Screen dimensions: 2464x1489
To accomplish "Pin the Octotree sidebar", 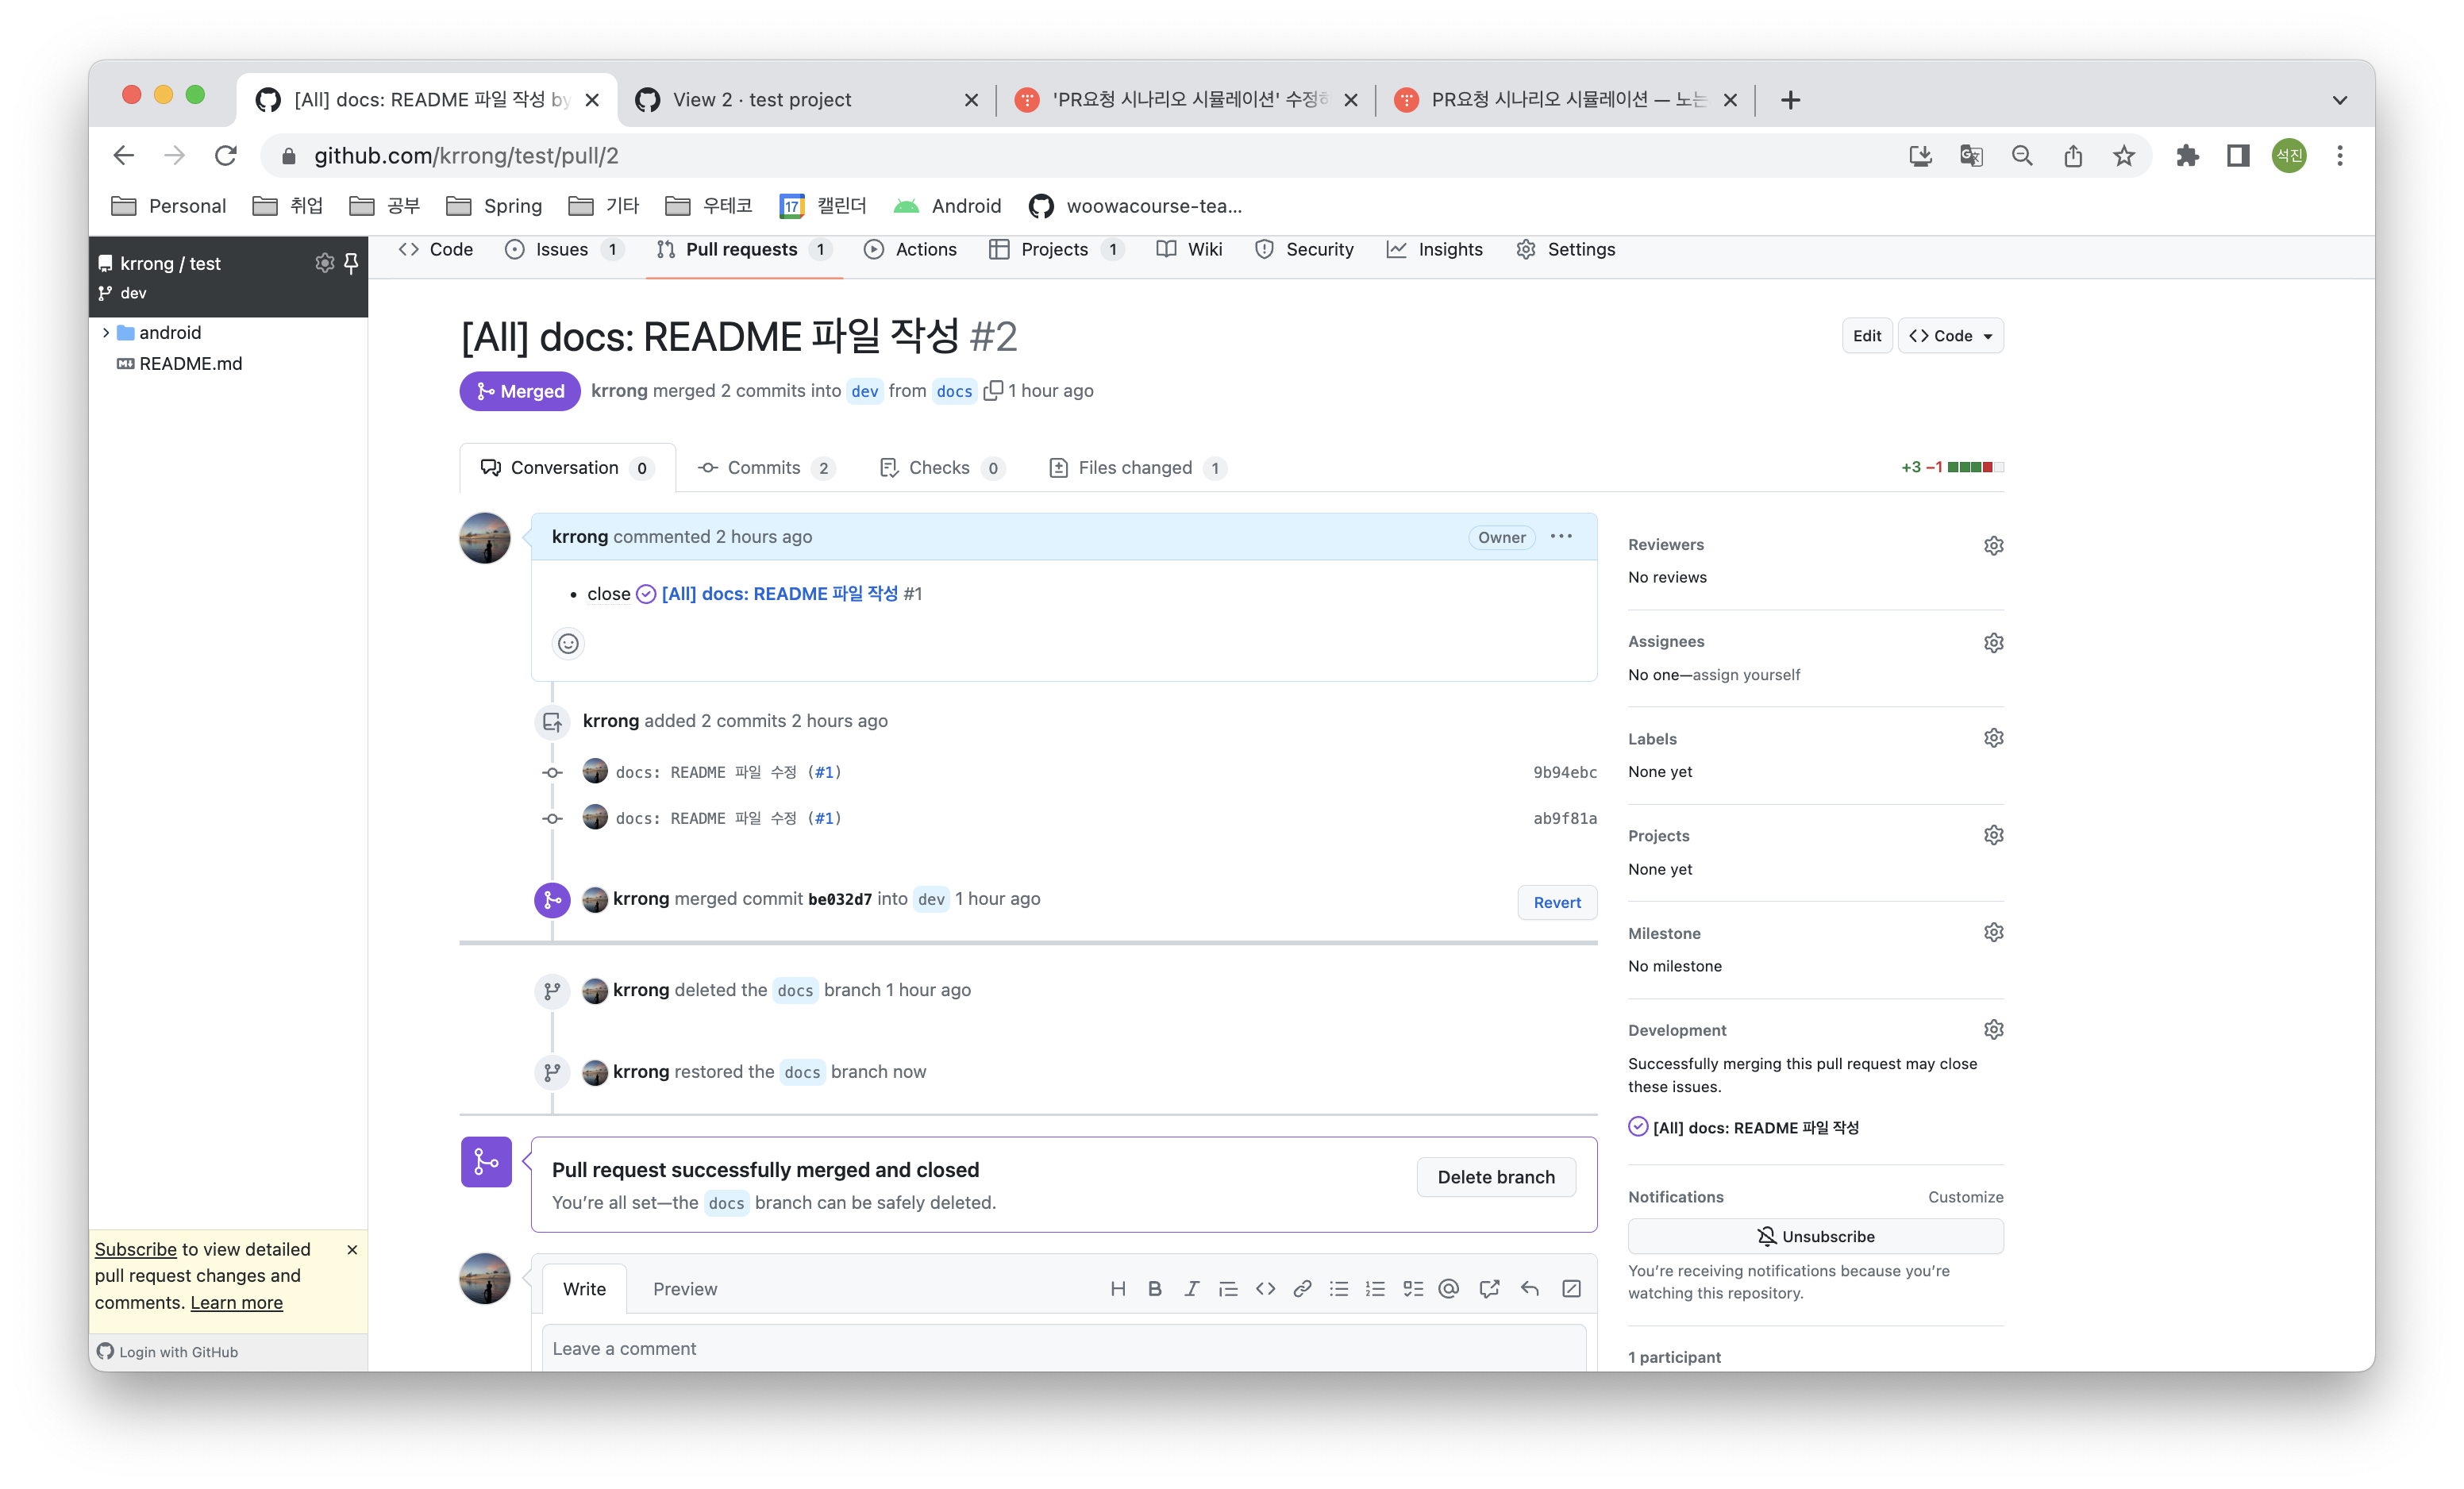I will tap(351, 262).
